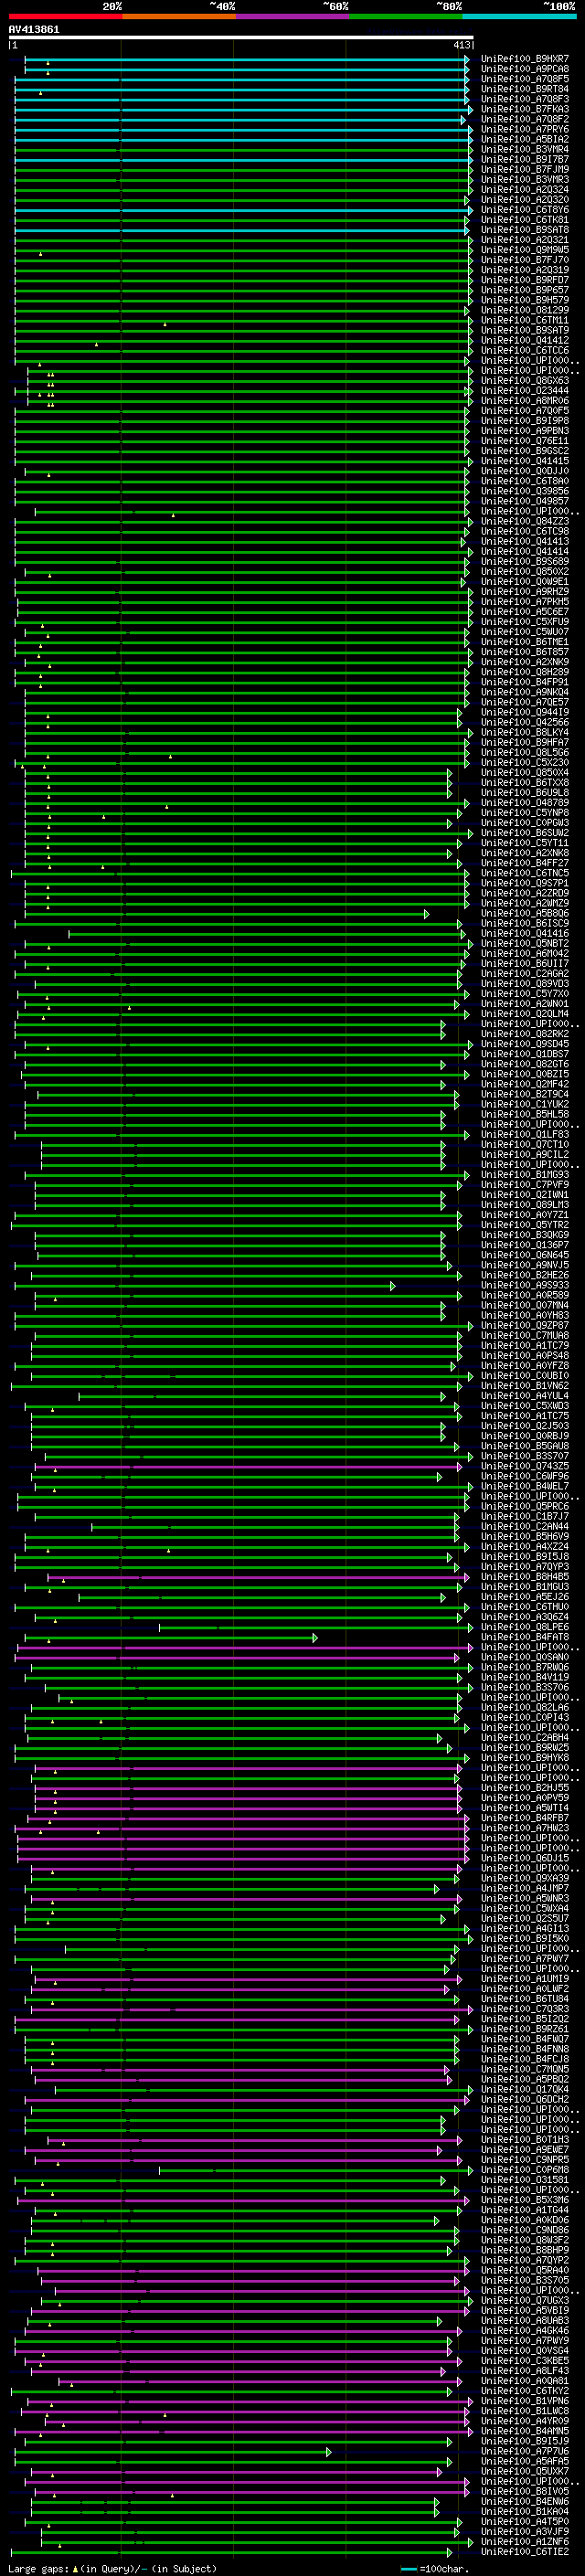This screenshot has width=585, height=2576.
Task: Select the UniRef100_C6TM11 label
Action: tap(525, 320)
